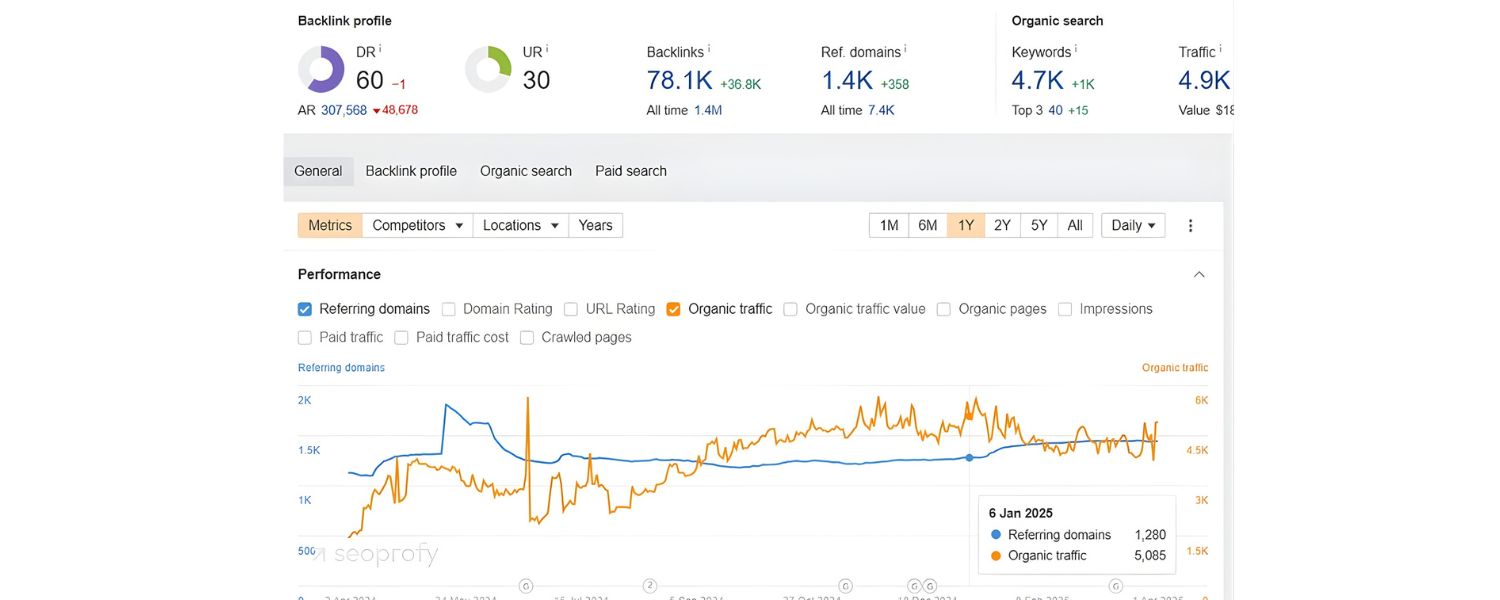Click the purple DR donut chart
The image size is (1500, 600).
click(x=321, y=70)
